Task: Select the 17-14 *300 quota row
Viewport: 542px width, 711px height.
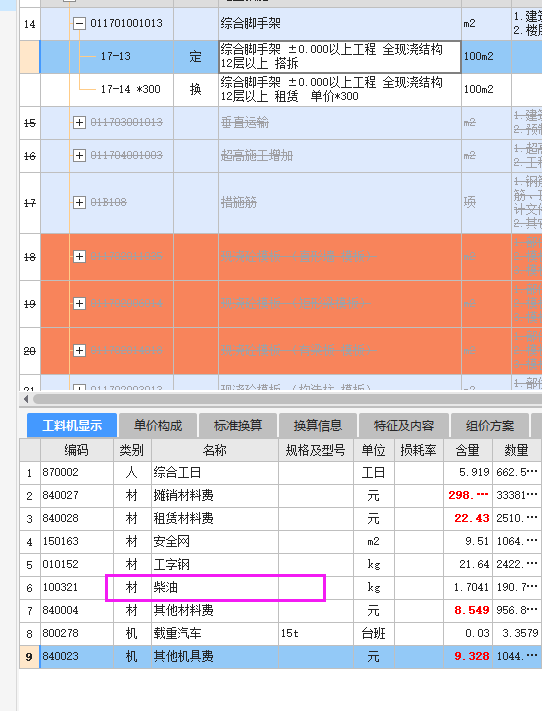Action: (131, 89)
